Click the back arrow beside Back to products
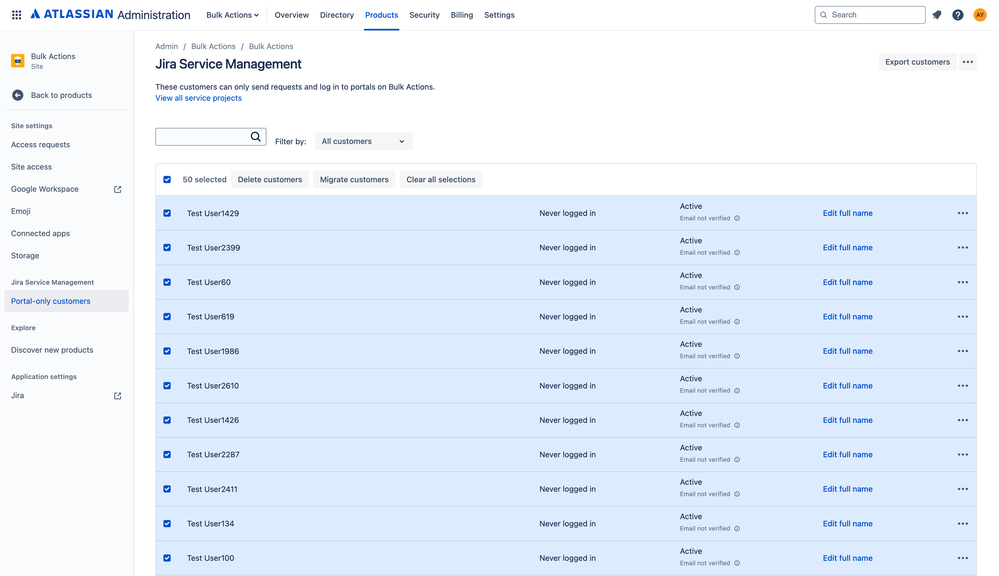This screenshot has height=576, width=999. pos(18,95)
